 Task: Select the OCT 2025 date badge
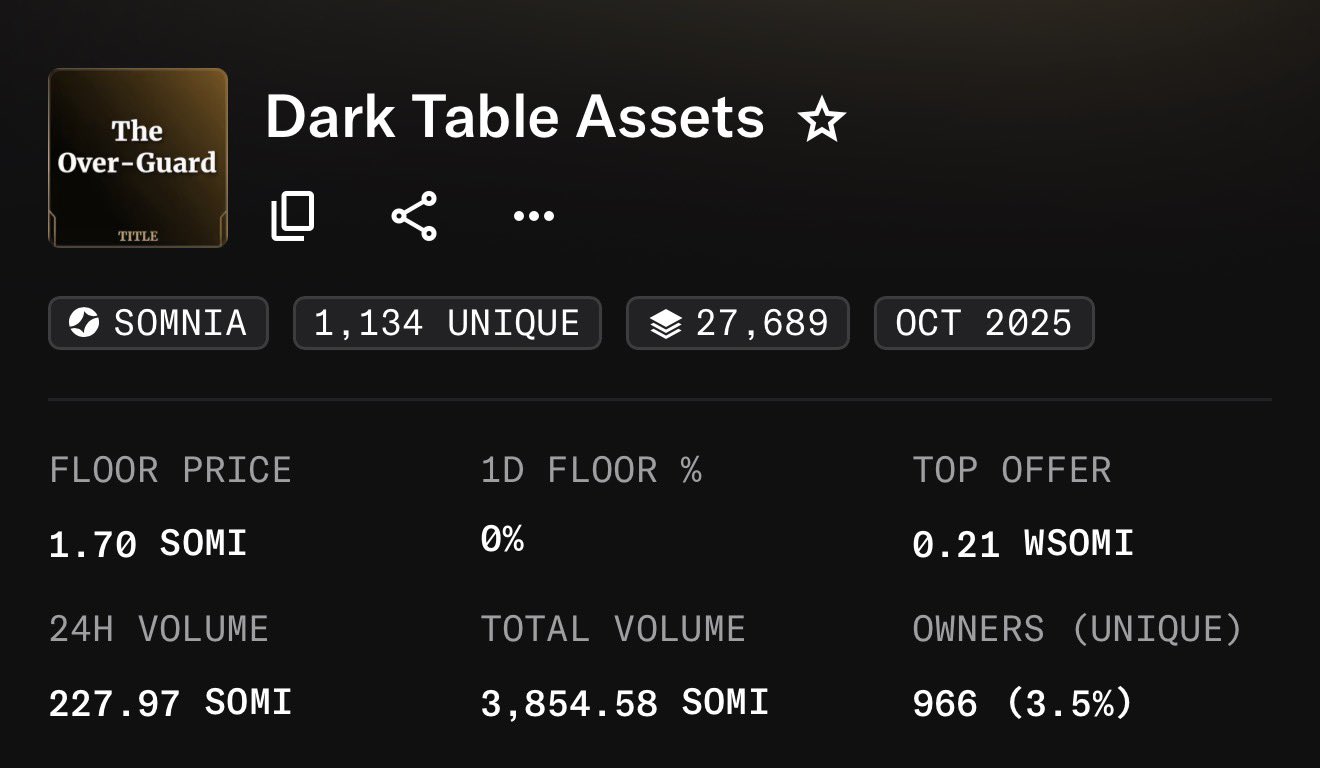(983, 323)
